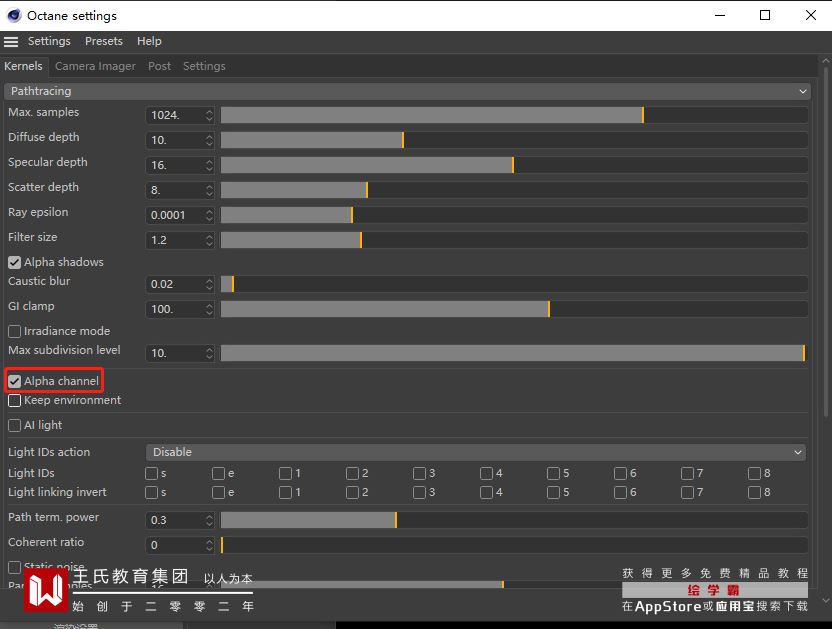Check Light IDs checkbox s
The image size is (832, 629).
[151, 473]
